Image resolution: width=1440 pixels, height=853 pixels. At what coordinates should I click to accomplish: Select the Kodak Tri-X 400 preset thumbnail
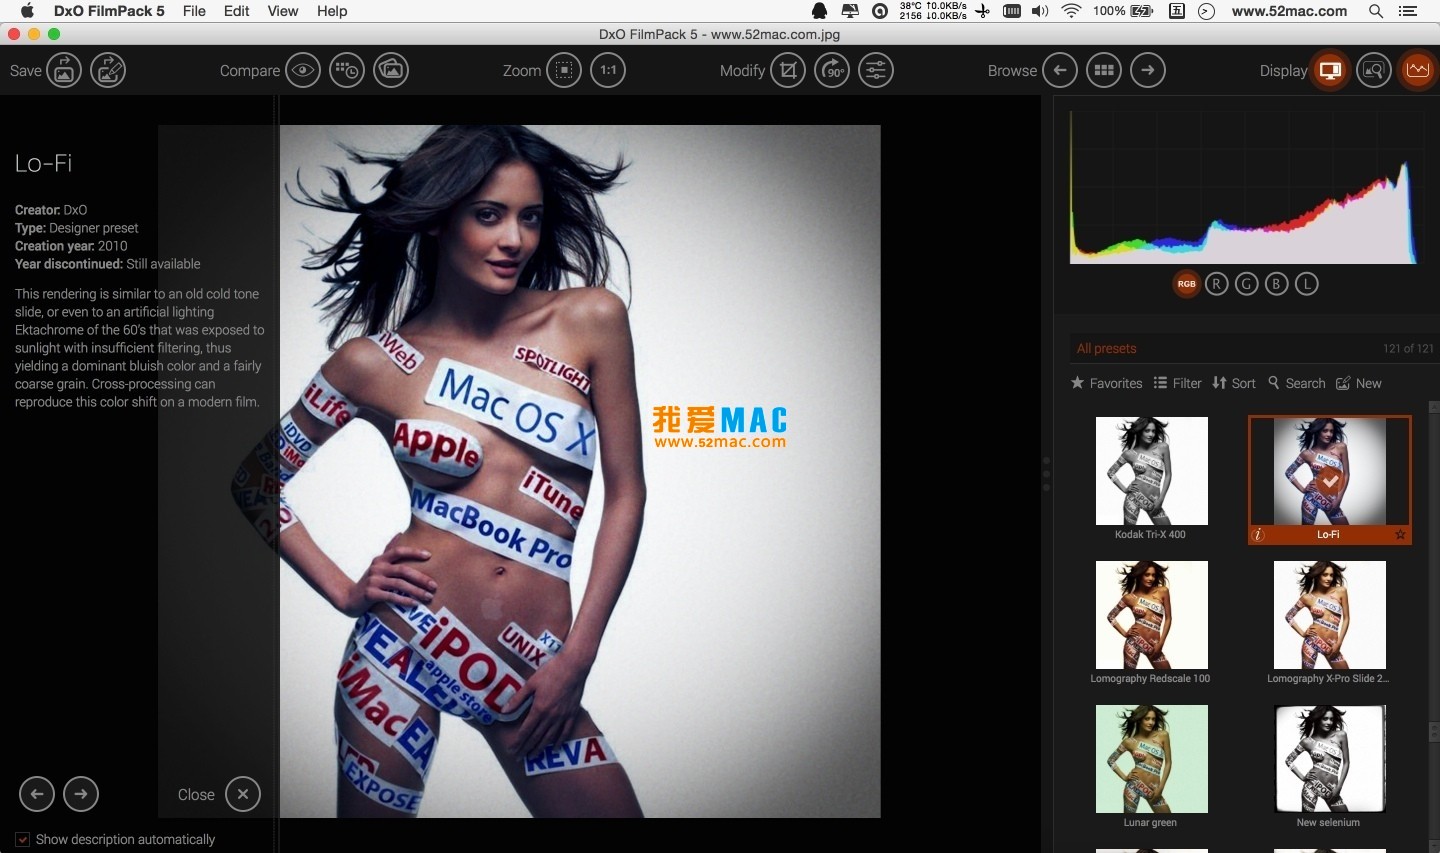(1151, 471)
